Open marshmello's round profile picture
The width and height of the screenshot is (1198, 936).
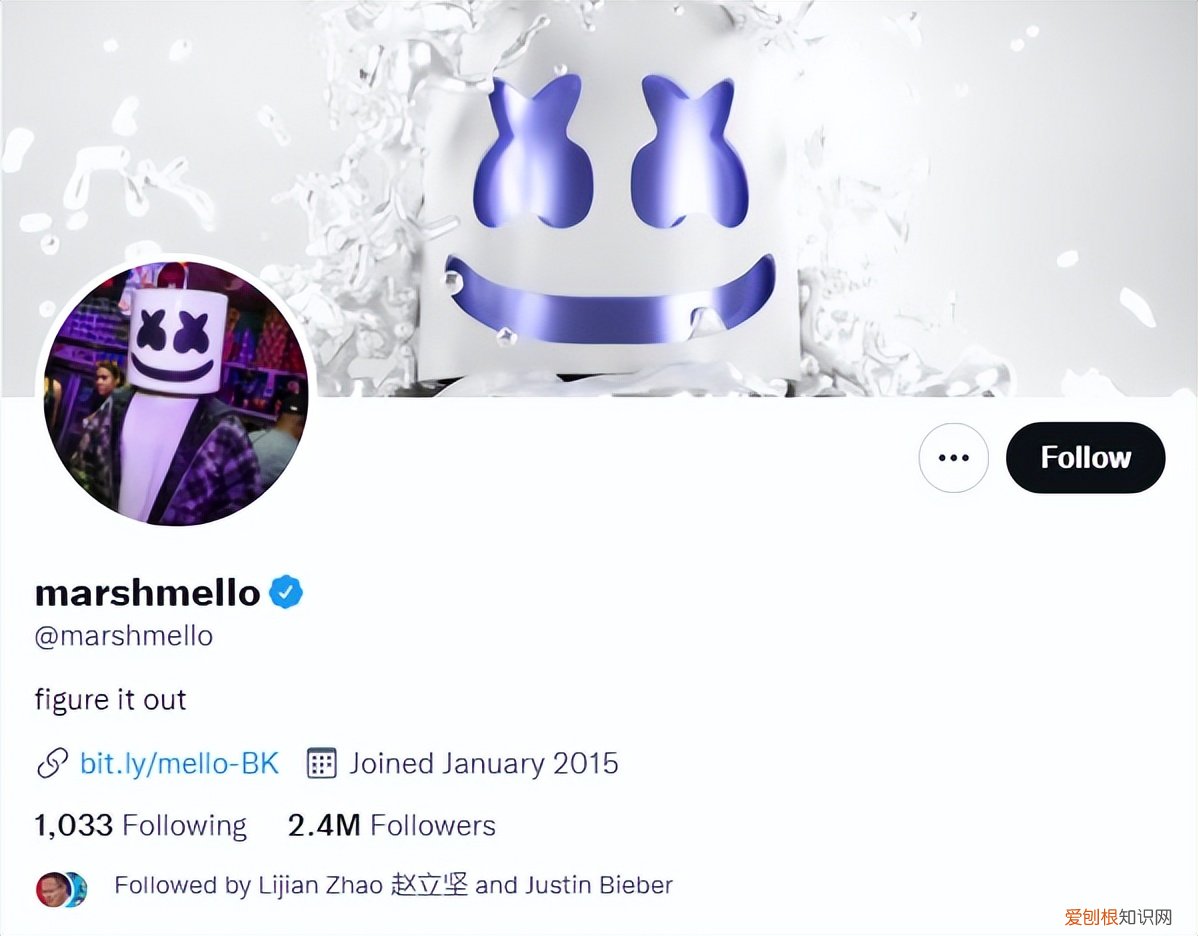(176, 394)
